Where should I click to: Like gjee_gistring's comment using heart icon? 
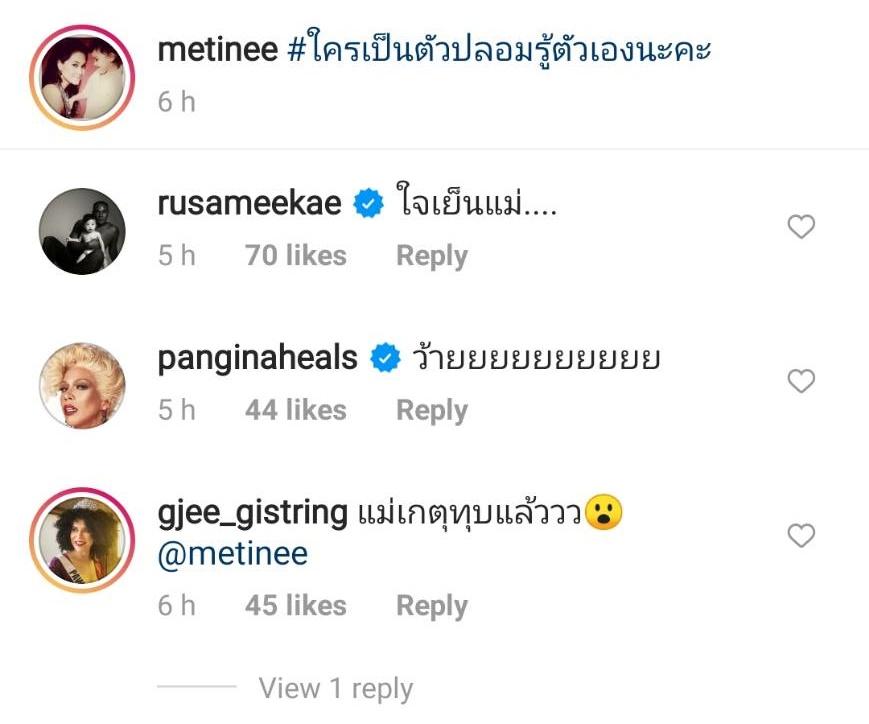[x=801, y=536]
